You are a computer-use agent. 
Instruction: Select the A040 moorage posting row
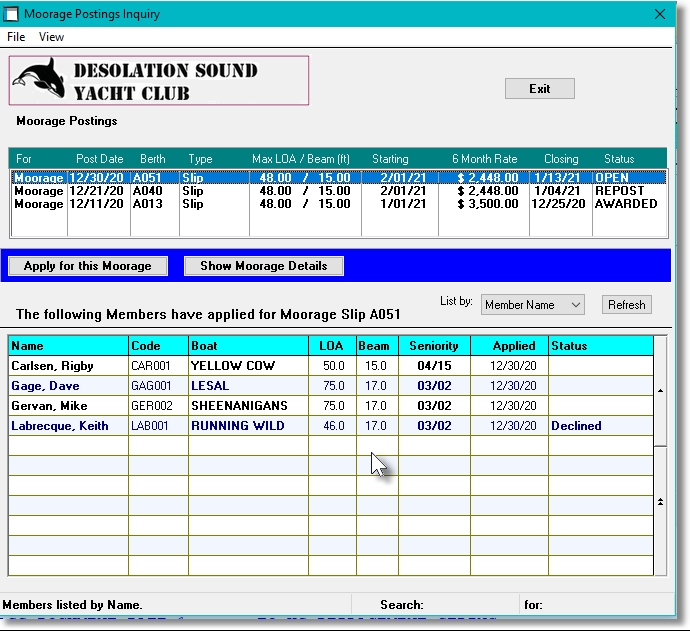338,191
